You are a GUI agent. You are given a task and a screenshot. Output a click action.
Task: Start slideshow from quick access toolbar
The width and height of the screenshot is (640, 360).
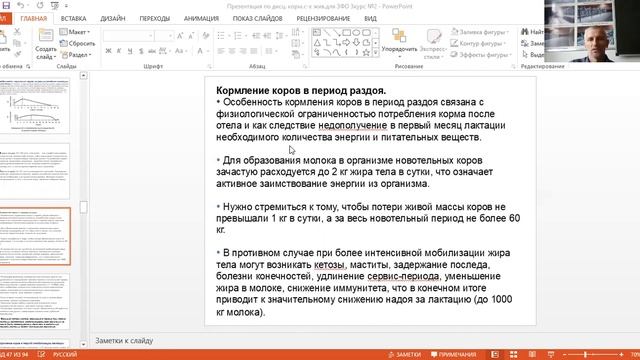coord(55,6)
